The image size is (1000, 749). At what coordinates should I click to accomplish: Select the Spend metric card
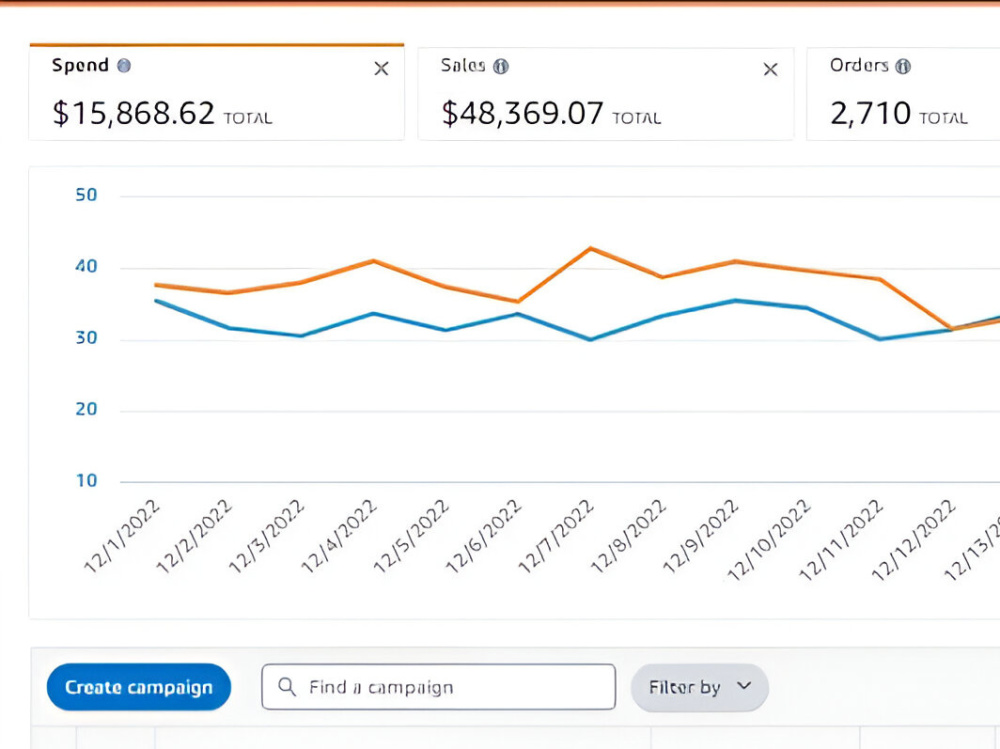217,93
